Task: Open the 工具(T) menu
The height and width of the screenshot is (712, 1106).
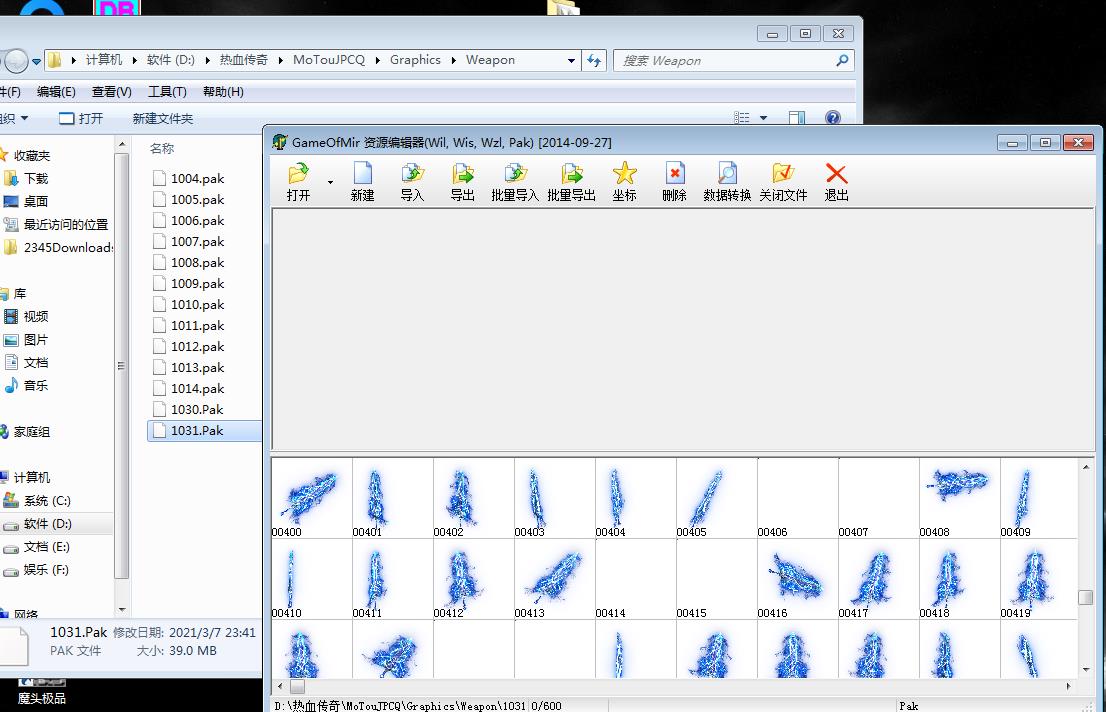Action: 167,92
